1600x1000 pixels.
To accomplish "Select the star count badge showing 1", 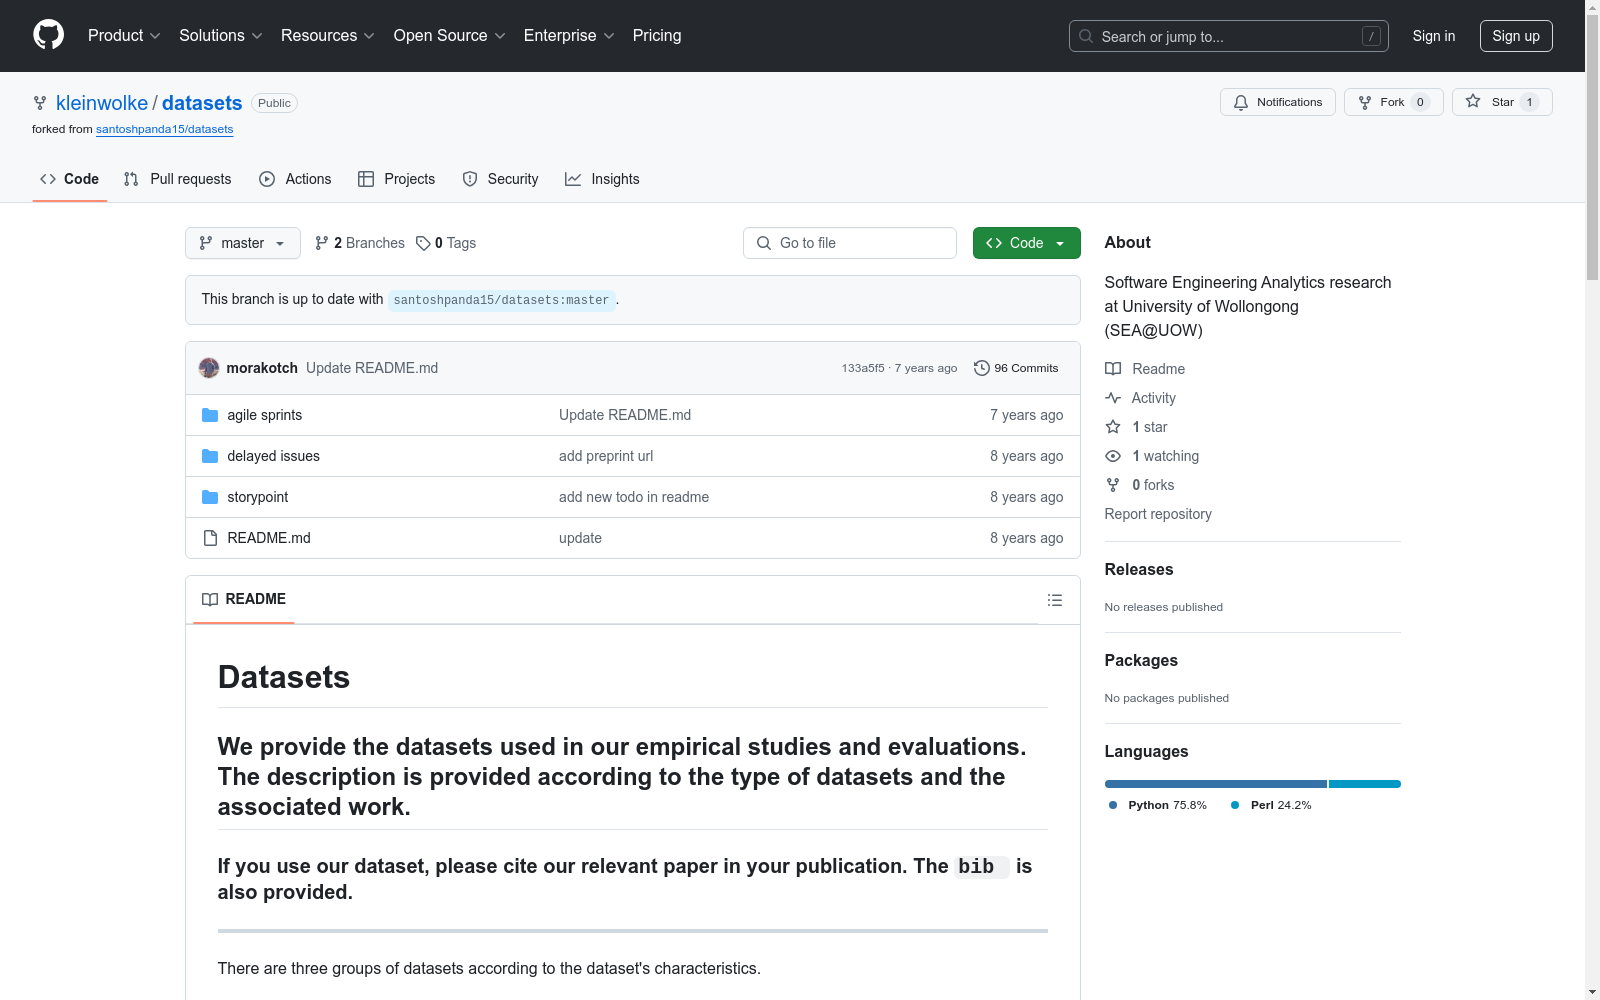I will tap(1529, 102).
